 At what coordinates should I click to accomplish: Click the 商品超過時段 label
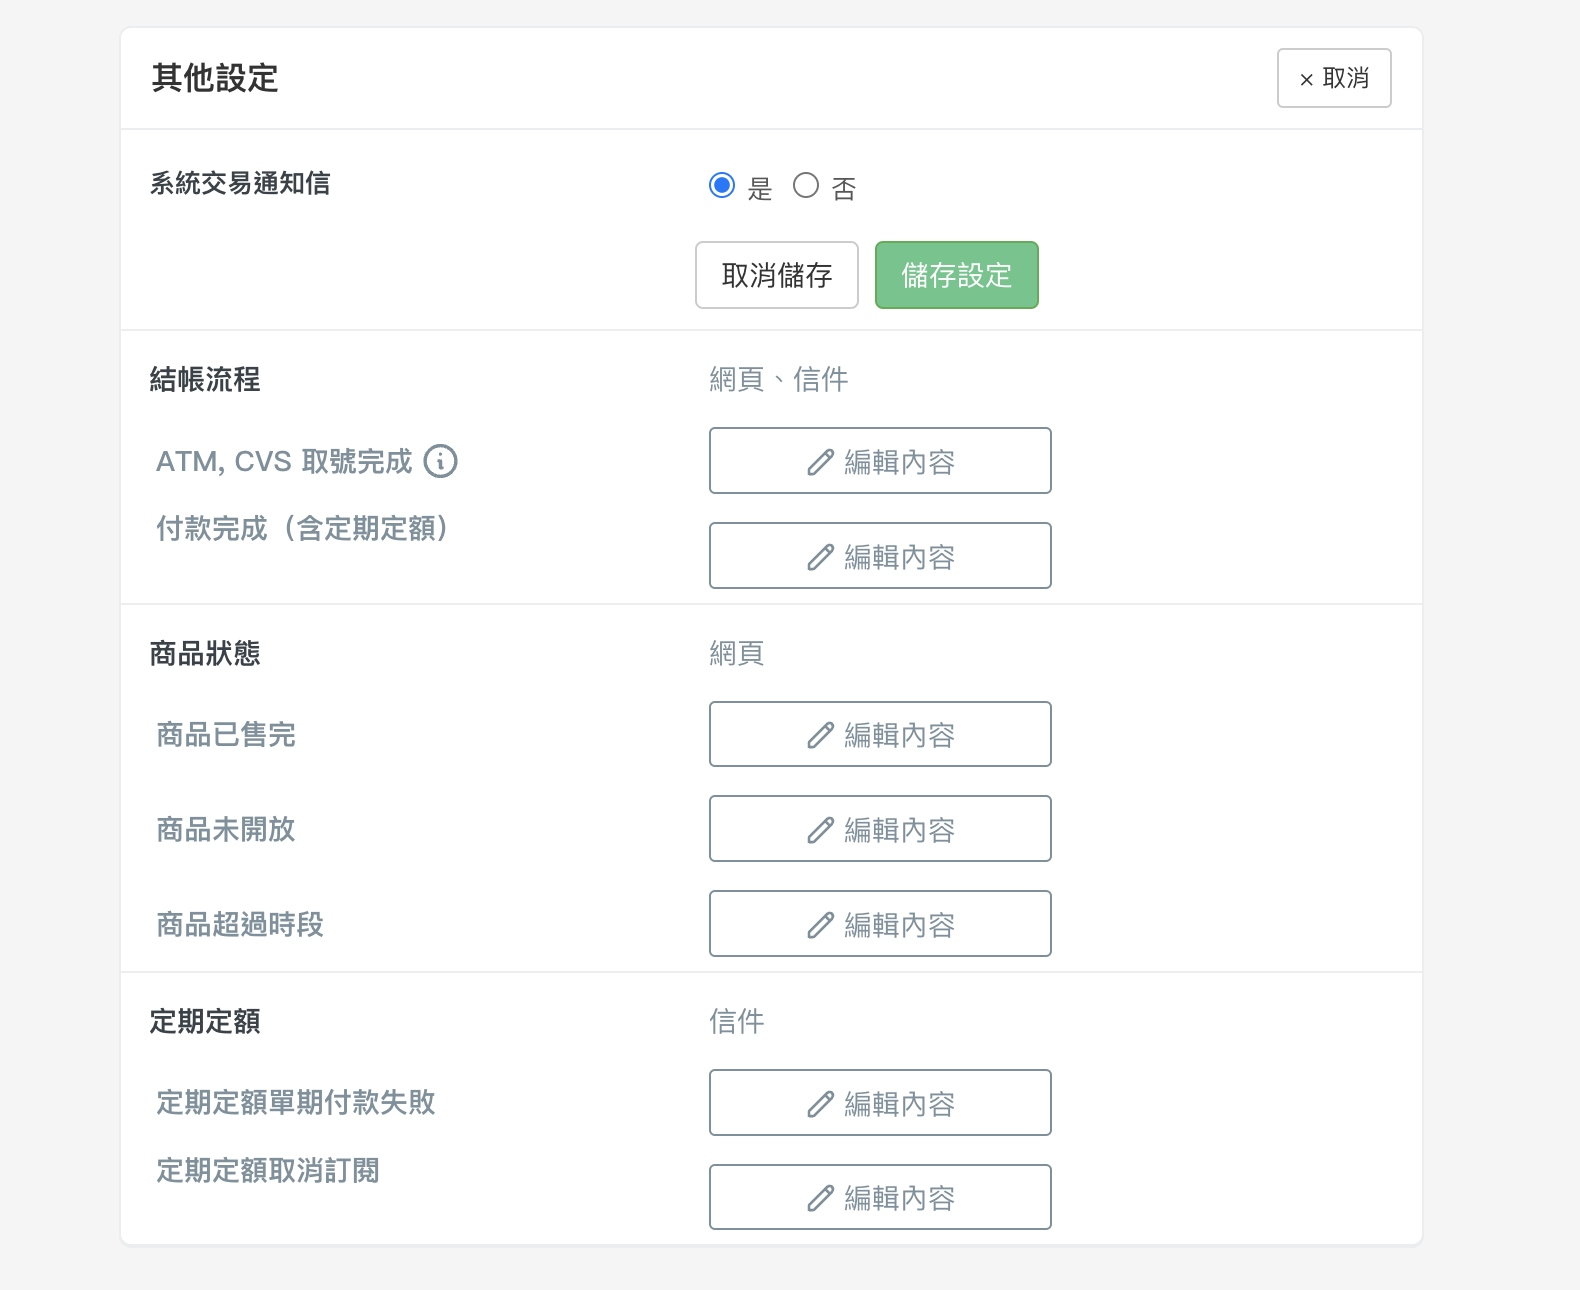[x=240, y=924]
